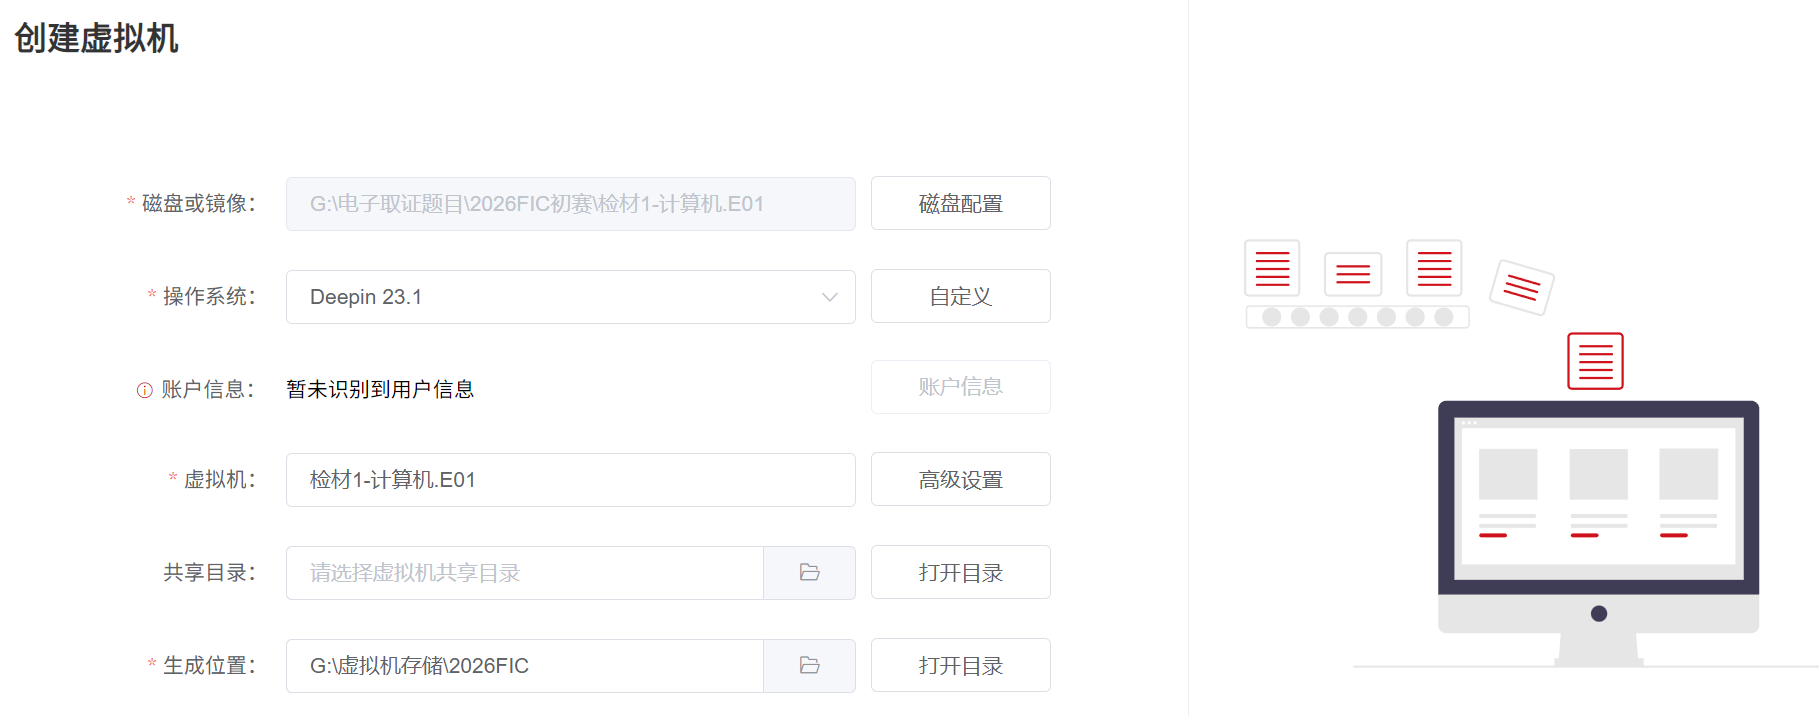Click the tilted document icon in the illustration
This screenshot has width=1819, height=716.
pos(1522,287)
